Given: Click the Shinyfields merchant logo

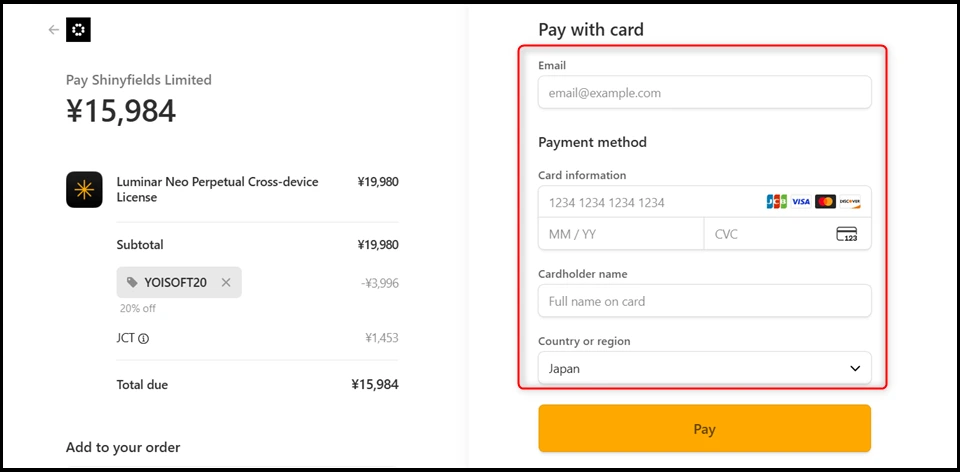Looking at the screenshot, I should pos(78,30).
